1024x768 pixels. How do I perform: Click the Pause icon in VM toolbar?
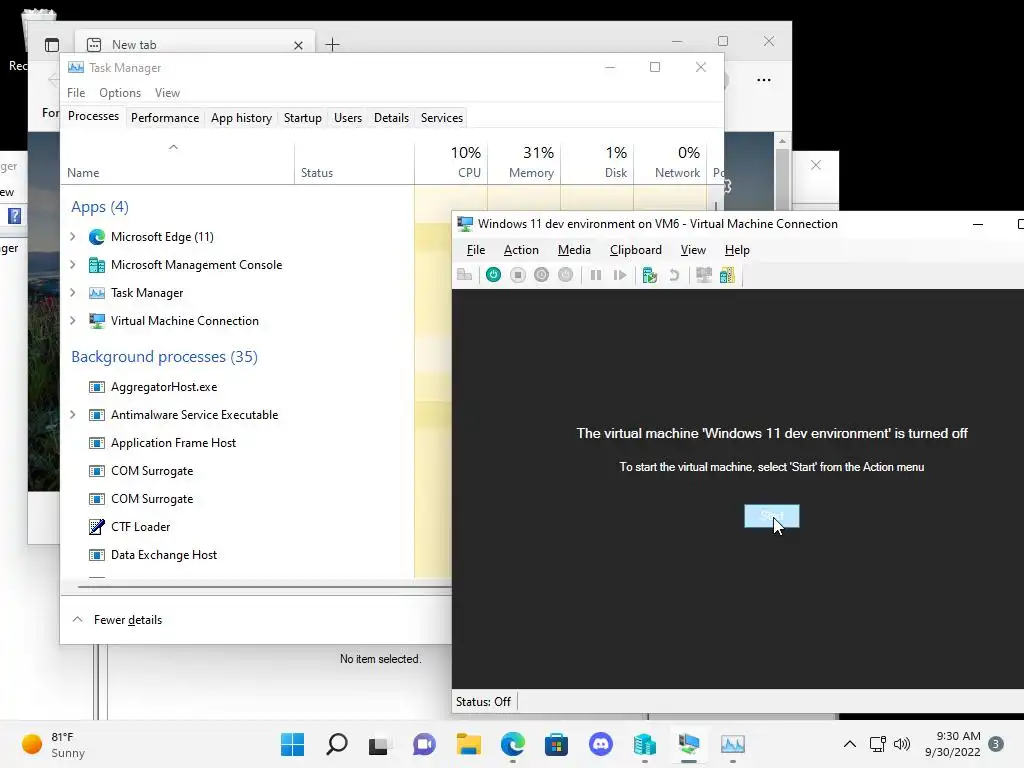596,275
